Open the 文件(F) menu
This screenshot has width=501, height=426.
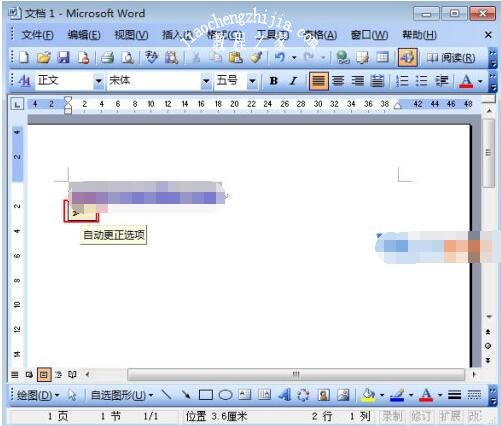(37, 35)
